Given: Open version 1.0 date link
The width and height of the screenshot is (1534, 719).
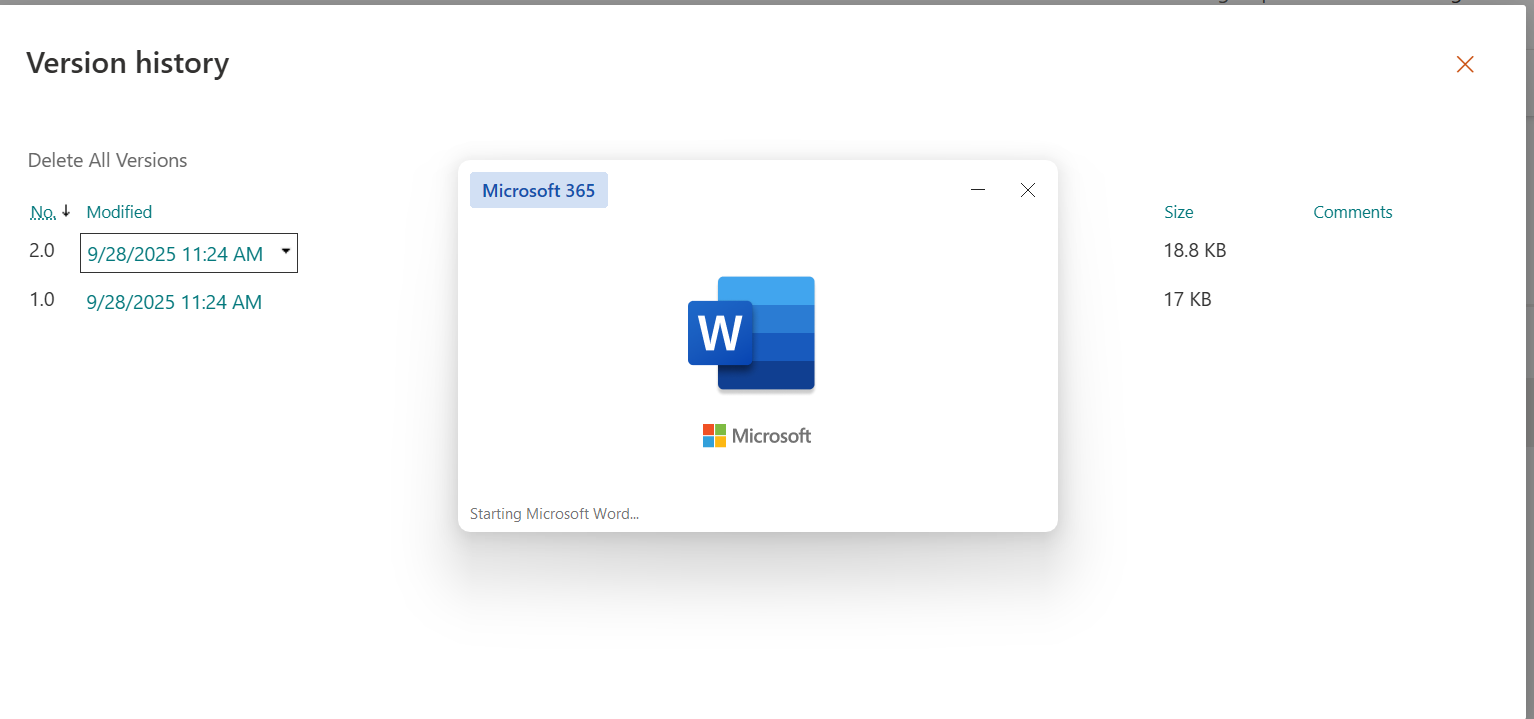Looking at the screenshot, I should [x=174, y=302].
